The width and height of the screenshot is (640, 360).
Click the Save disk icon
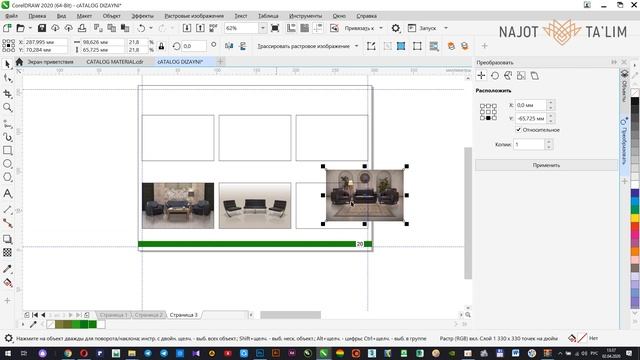[x=42, y=28]
